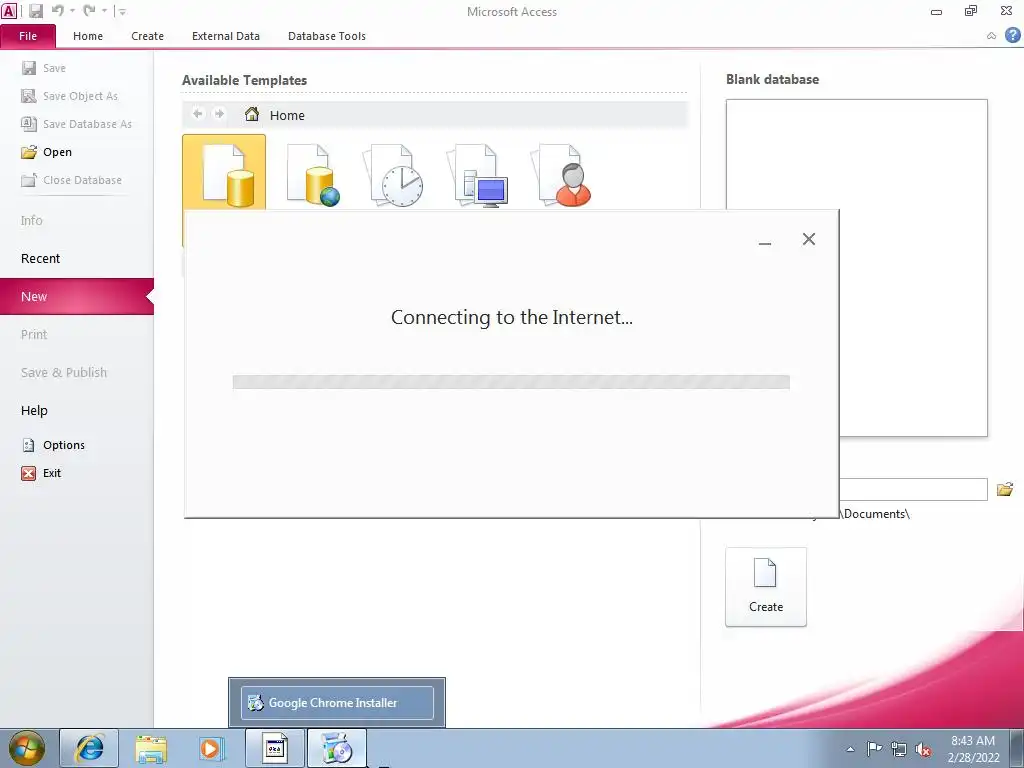Click the Create database button

tap(765, 587)
